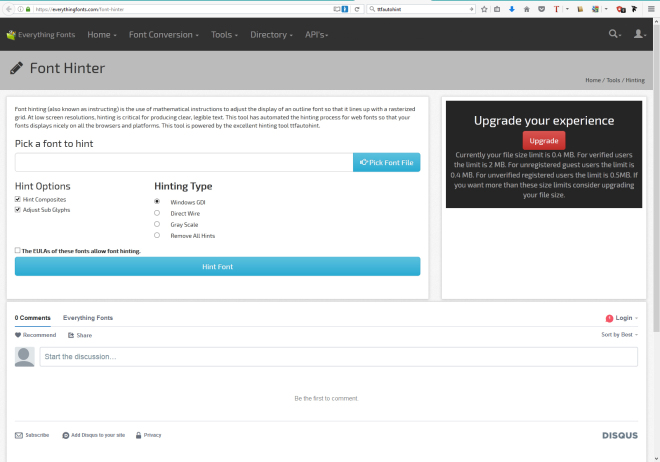Screen dimensions: 660x462
Task: Click the scrollbar down arrow
Action: 656,458
